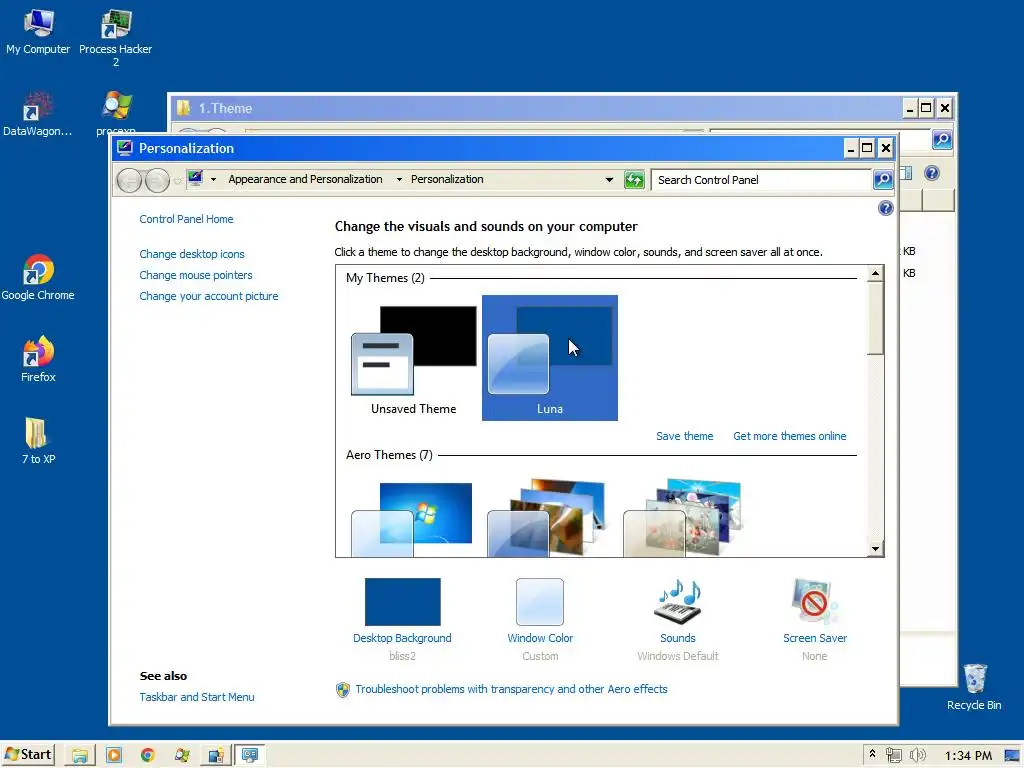This screenshot has width=1024, height=768.
Task: Open Windows Explorer from the taskbar
Action: [80, 756]
